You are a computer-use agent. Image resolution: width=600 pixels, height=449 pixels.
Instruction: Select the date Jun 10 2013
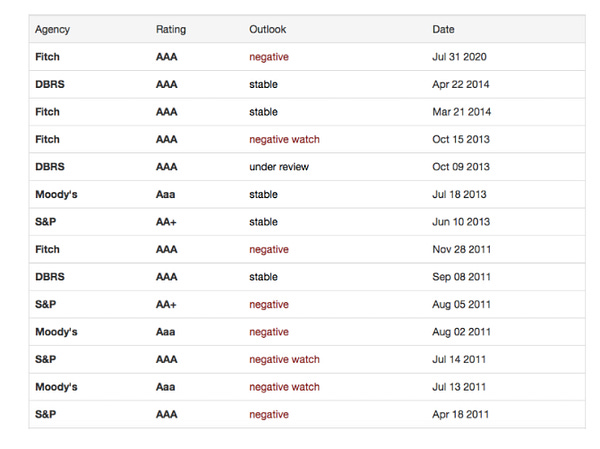point(461,222)
